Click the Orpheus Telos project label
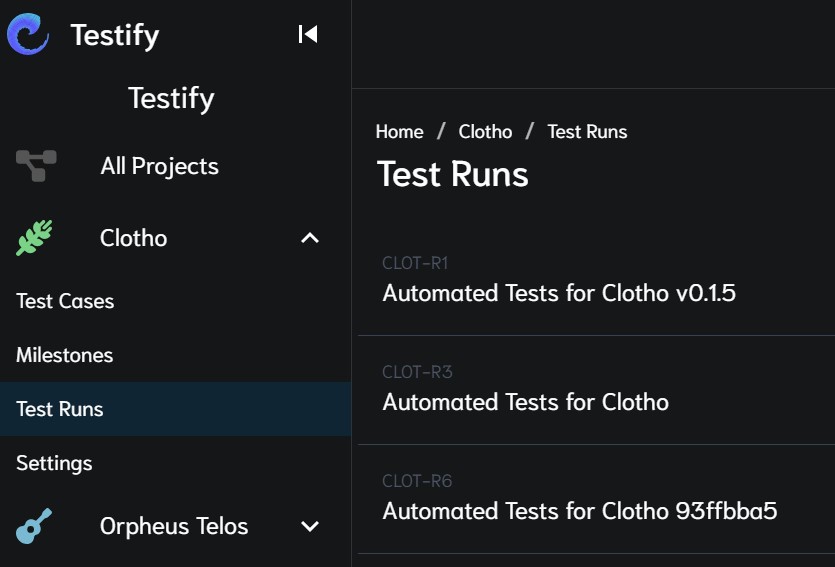 pos(174,526)
